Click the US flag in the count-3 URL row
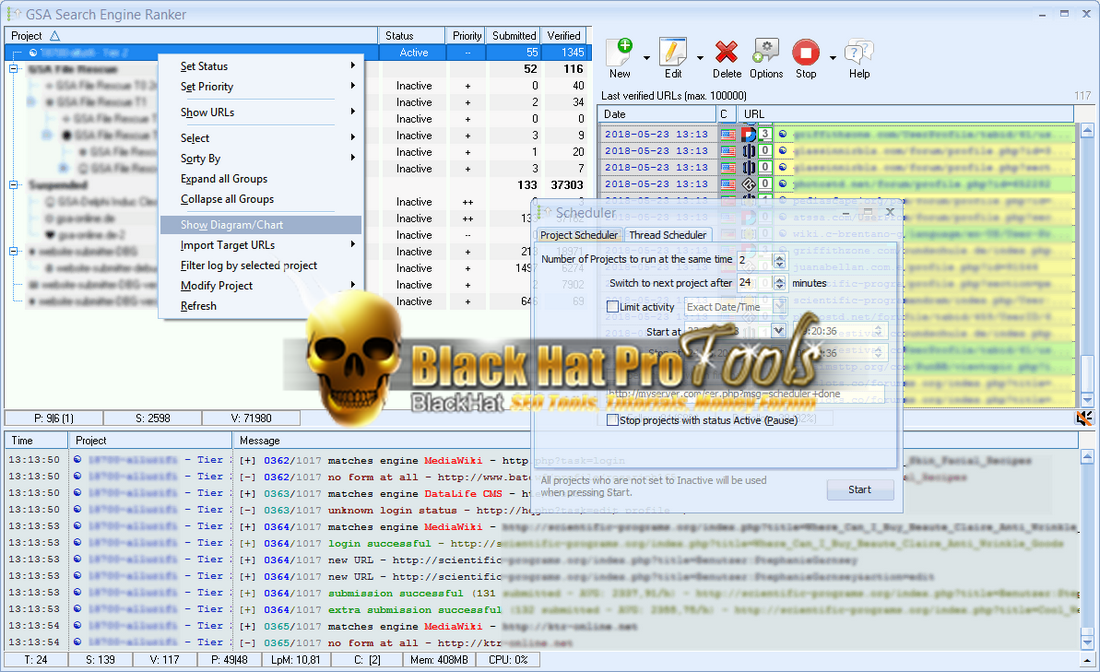 [x=728, y=134]
